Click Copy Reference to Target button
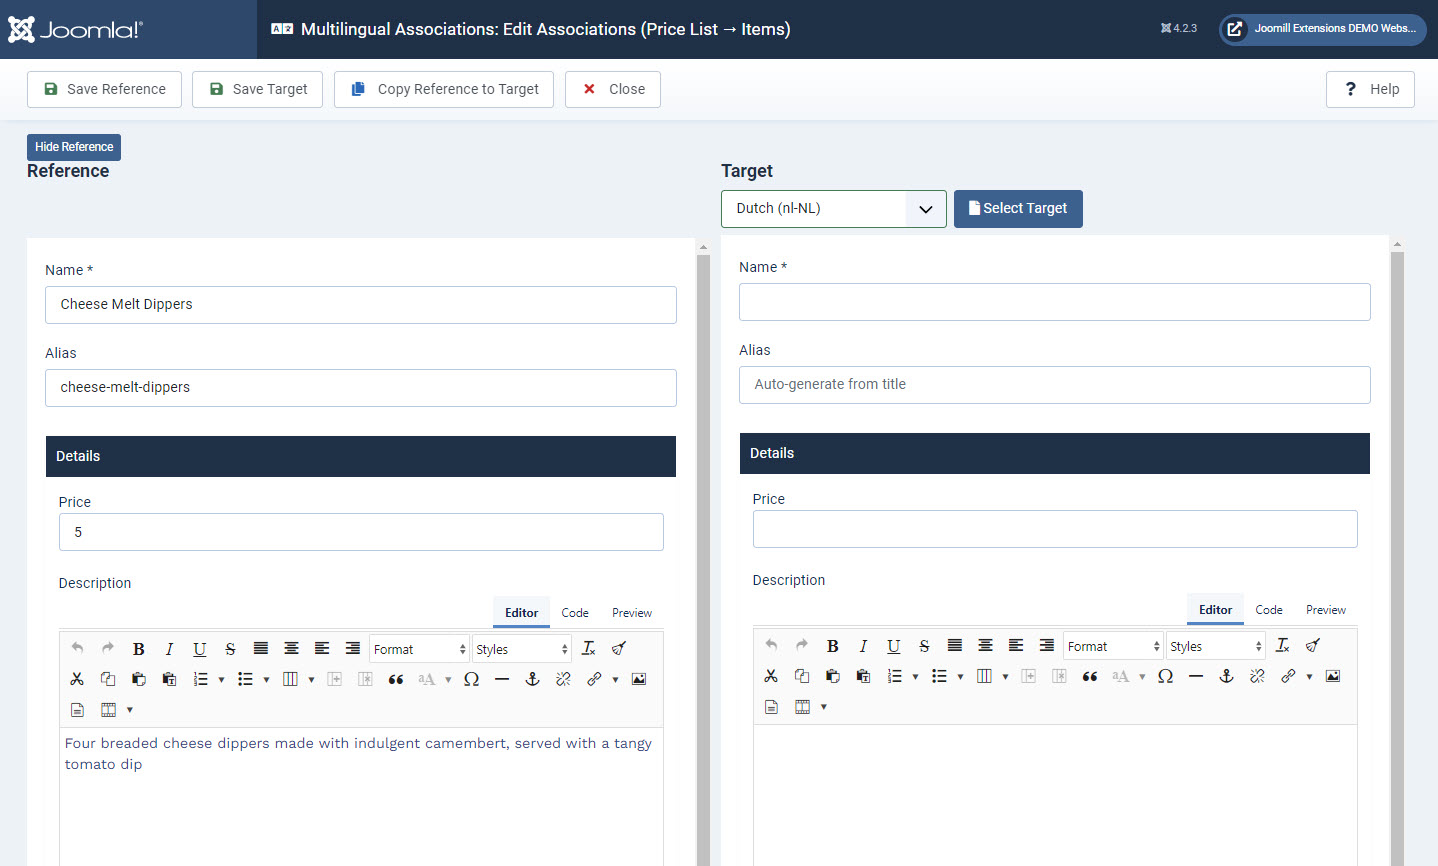1438x866 pixels. point(444,89)
